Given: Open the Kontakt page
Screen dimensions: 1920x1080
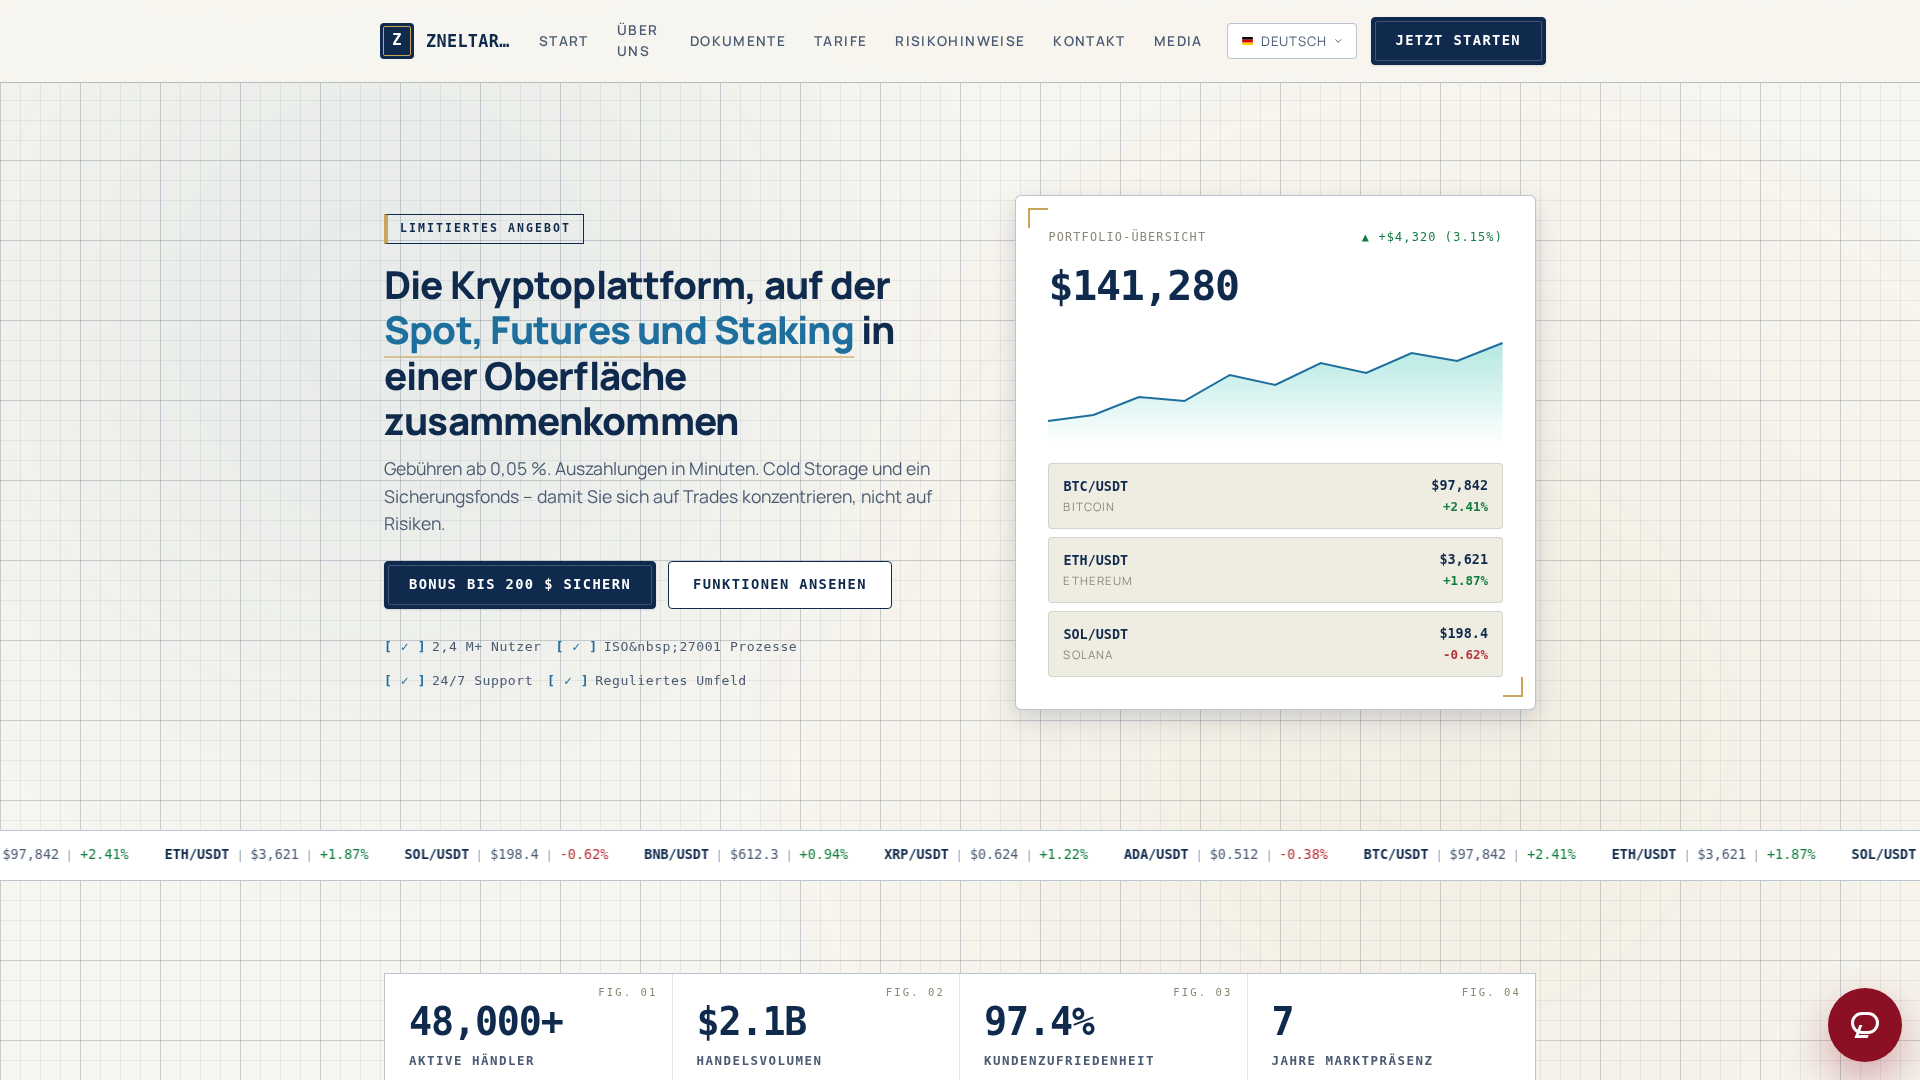Looking at the screenshot, I should pos(1088,41).
